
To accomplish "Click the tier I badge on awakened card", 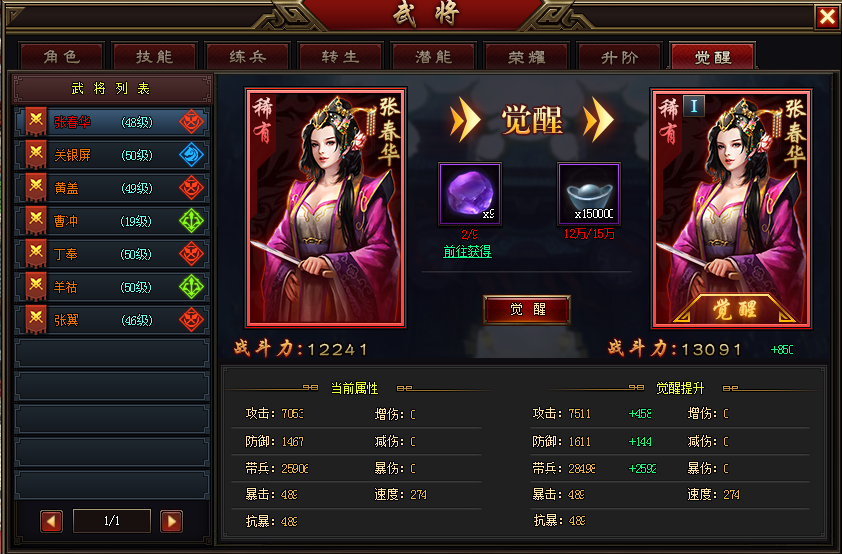I will [x=694, y=106].
